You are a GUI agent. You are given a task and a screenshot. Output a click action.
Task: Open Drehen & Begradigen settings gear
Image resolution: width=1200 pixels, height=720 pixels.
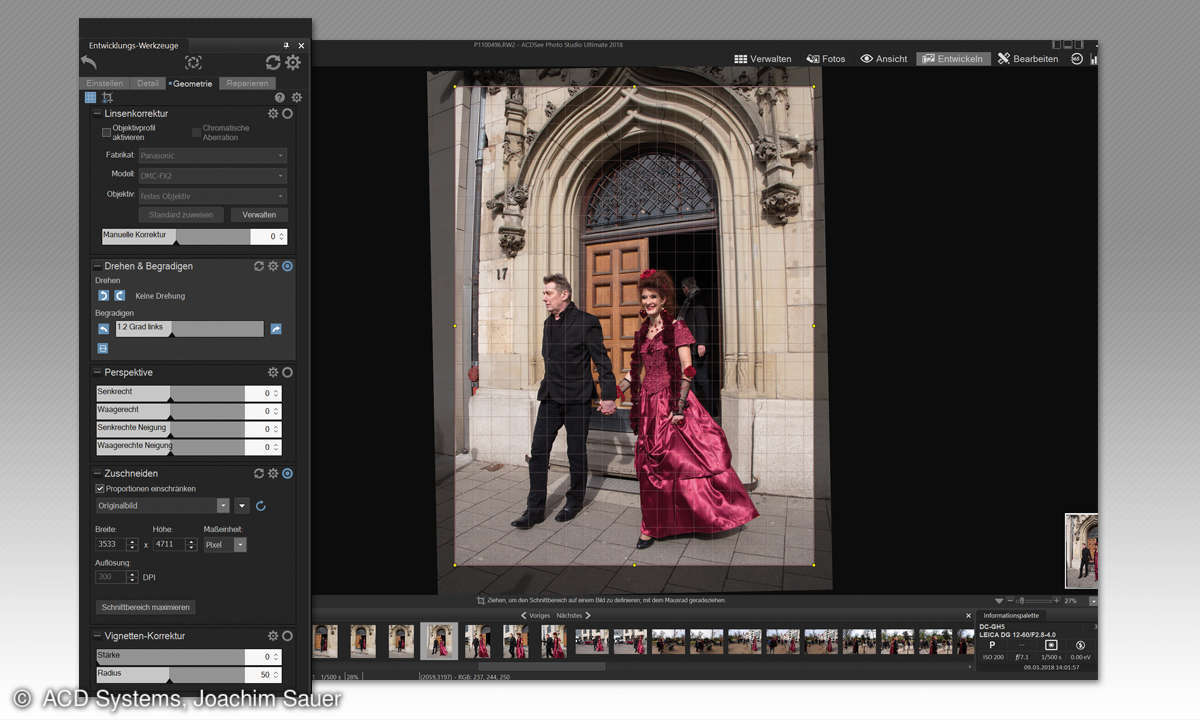pyautogui.click(x=273, y=266)
